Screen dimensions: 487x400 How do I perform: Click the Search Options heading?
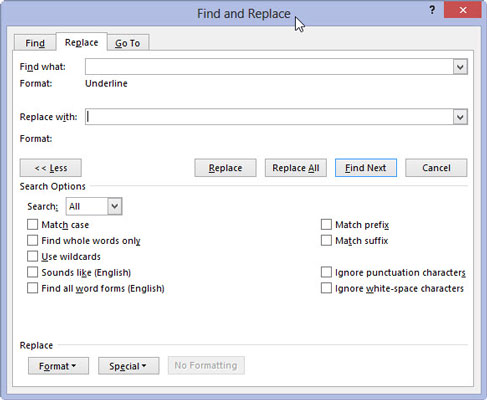(x=53, y=186)
